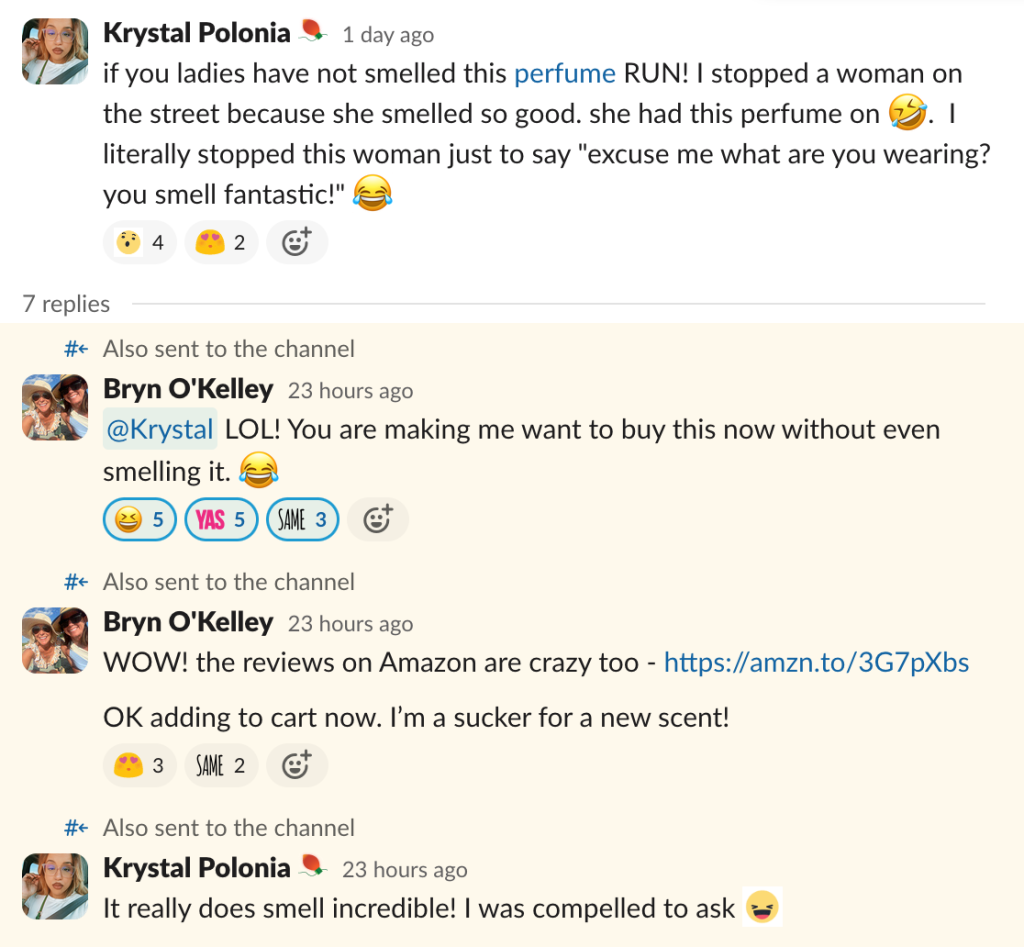Open the perfume link

(564, 73)
